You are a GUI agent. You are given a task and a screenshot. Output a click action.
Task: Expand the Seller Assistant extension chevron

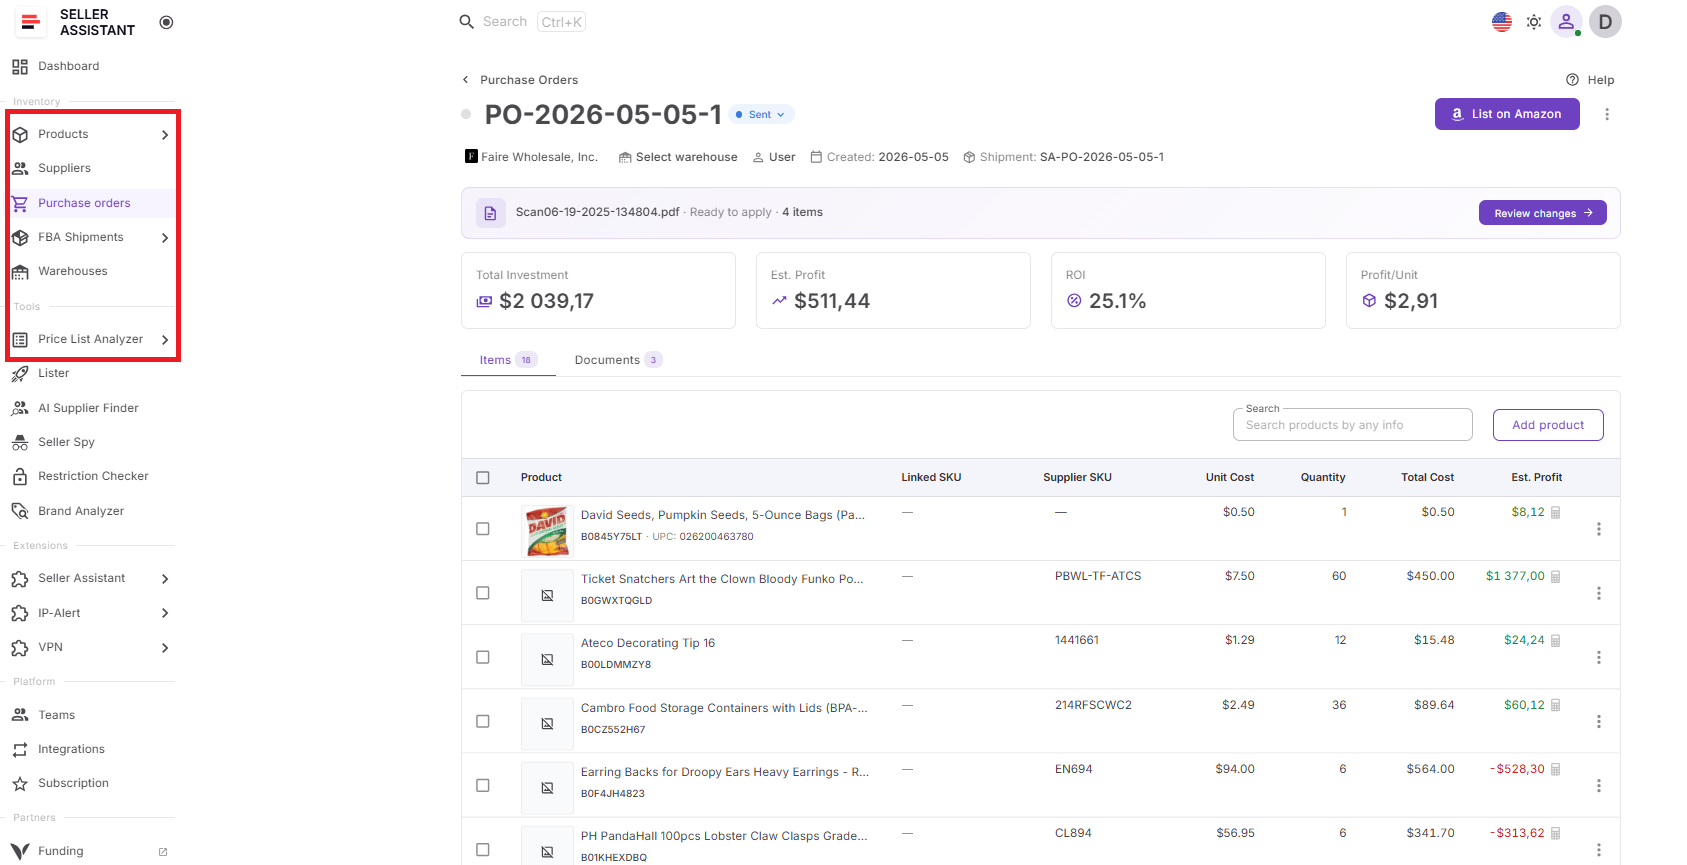click(x=165, y=579)
